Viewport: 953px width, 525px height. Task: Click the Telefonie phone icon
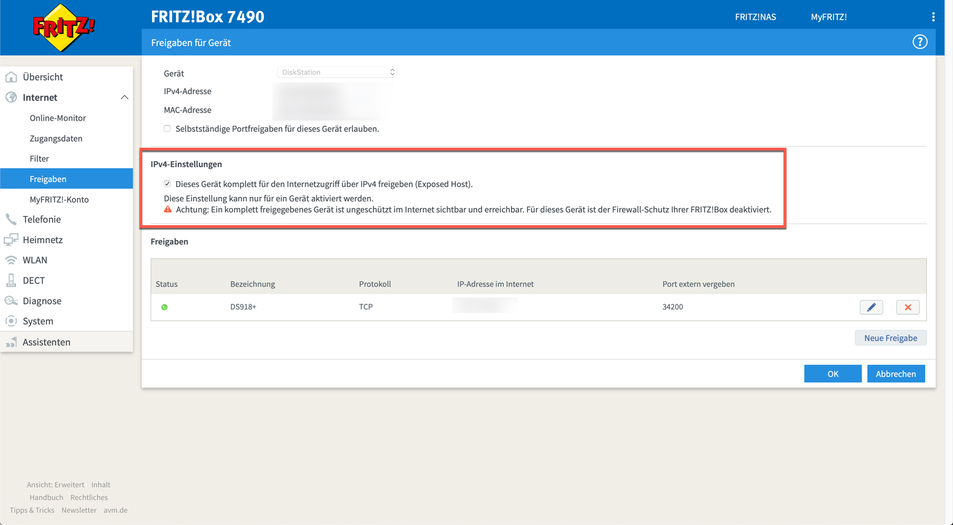[x=11, y=219]
